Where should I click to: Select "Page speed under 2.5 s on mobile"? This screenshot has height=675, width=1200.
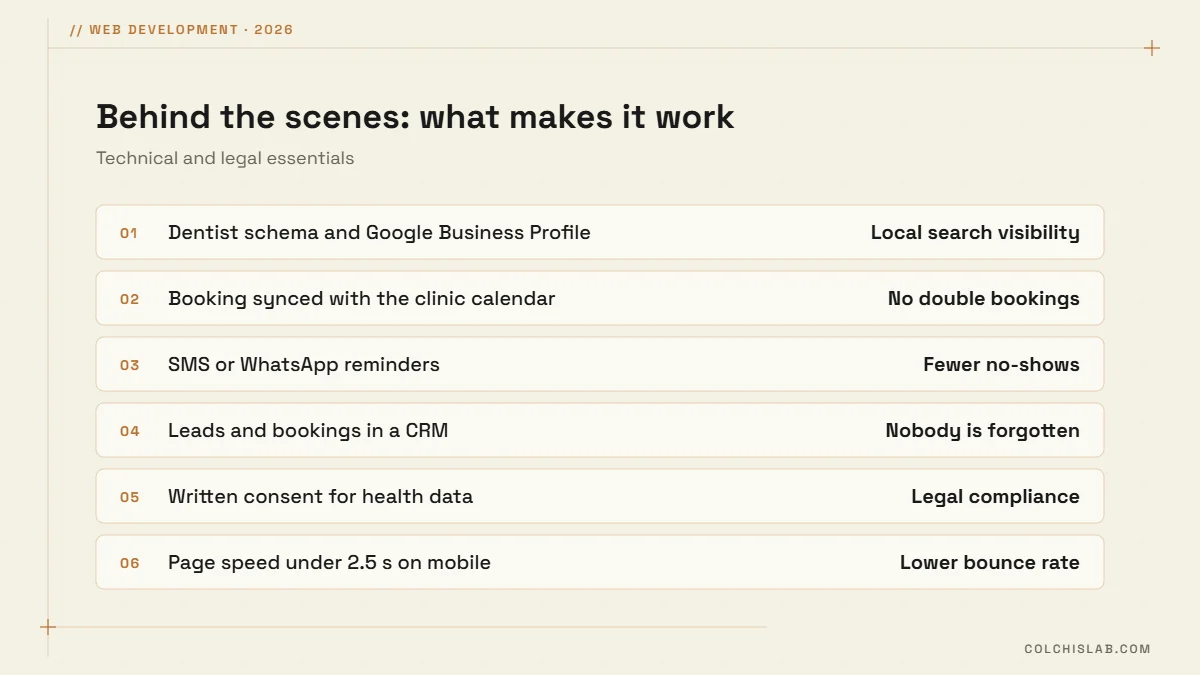pyautogui.click(x=329, y=563)
